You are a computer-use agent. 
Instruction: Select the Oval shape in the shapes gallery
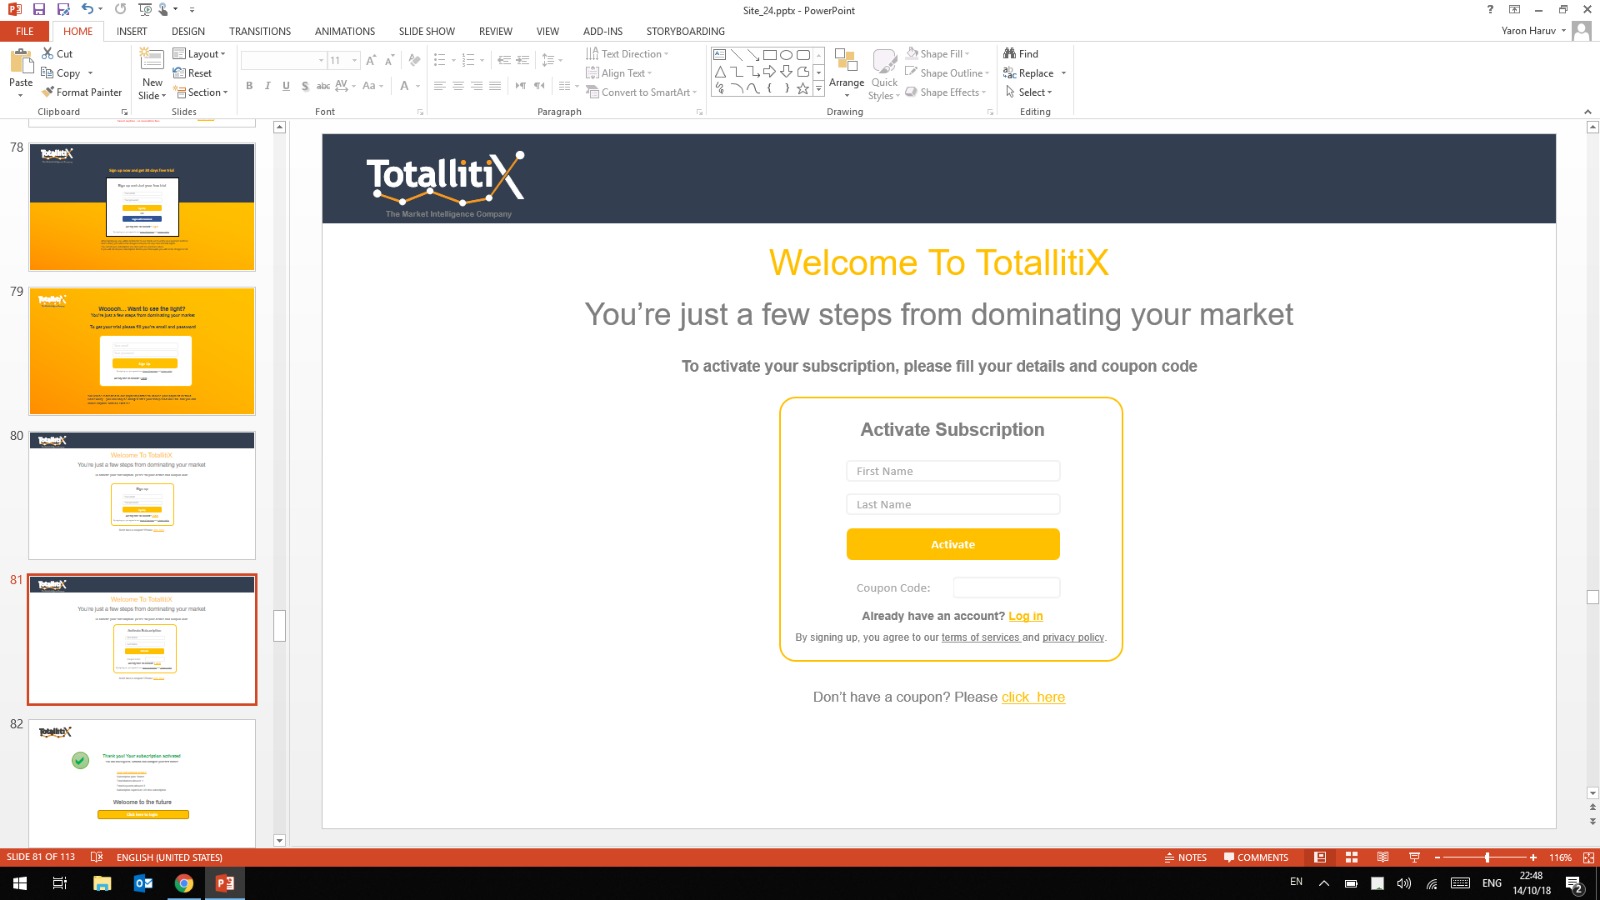point(787,55)
